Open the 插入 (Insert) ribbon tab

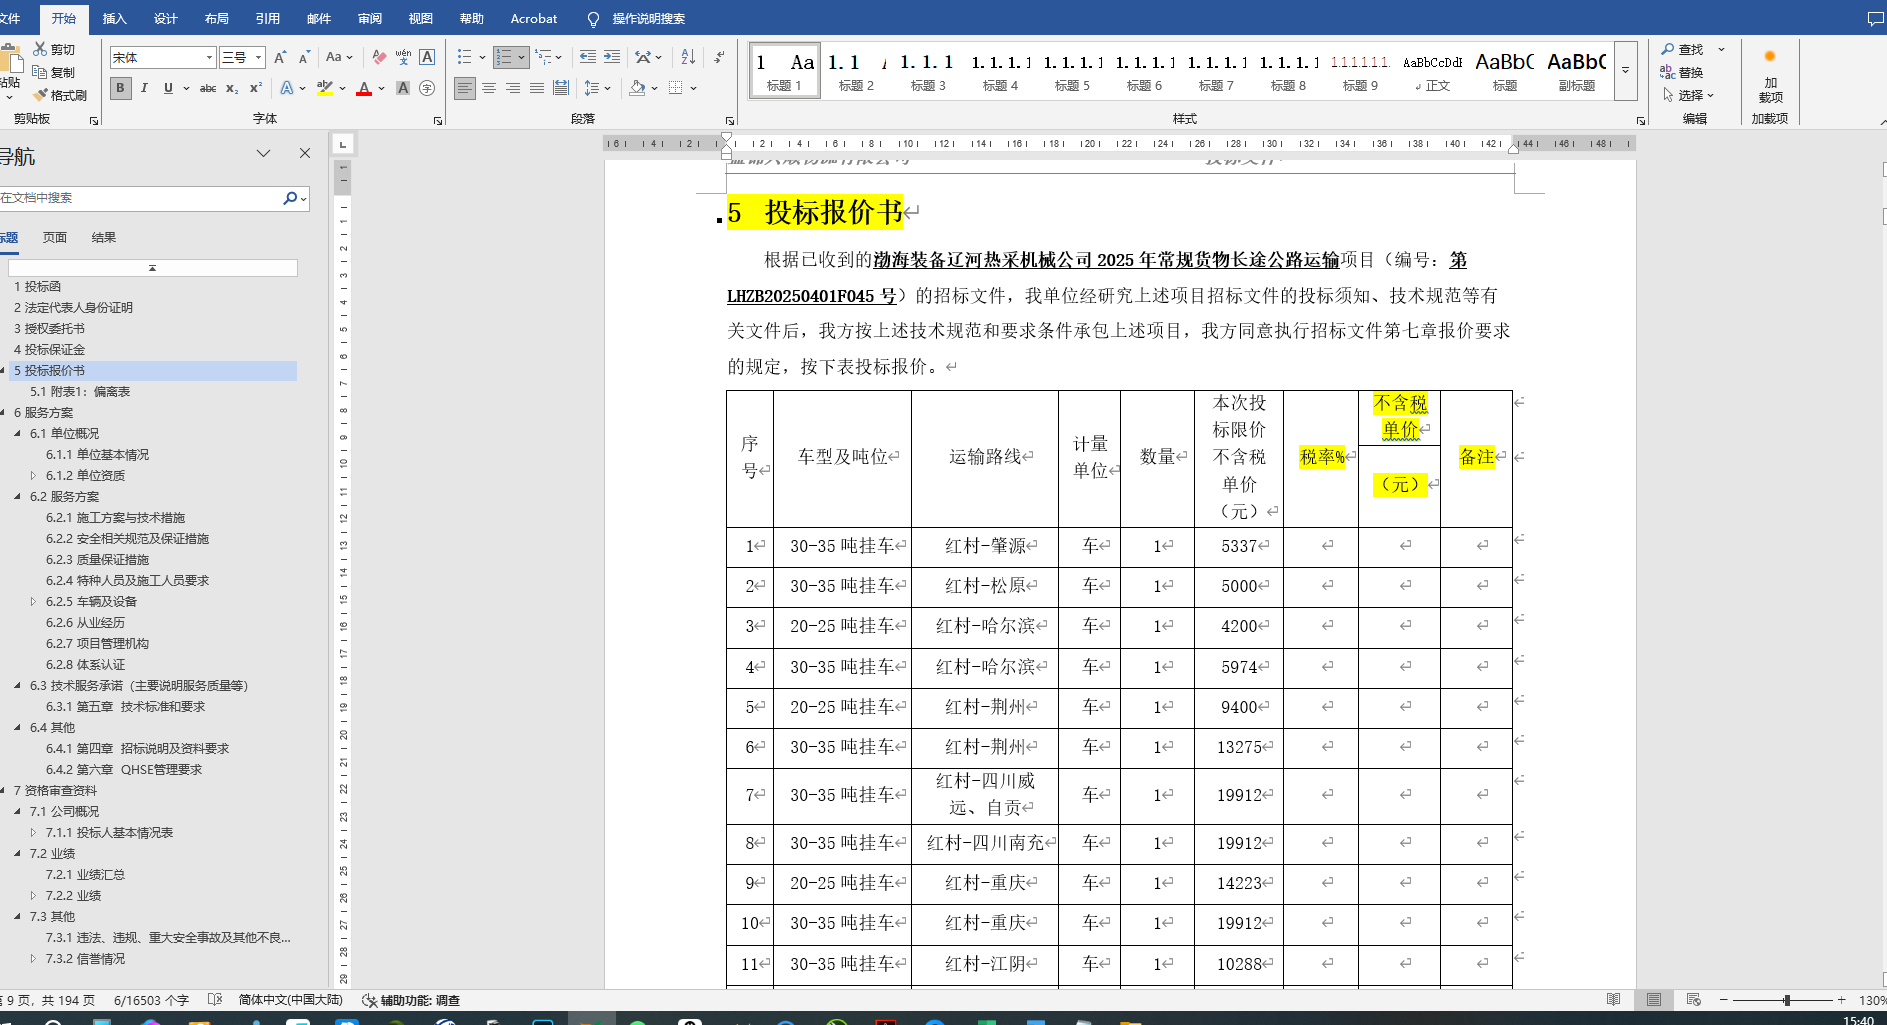click(x=115, y=18)
